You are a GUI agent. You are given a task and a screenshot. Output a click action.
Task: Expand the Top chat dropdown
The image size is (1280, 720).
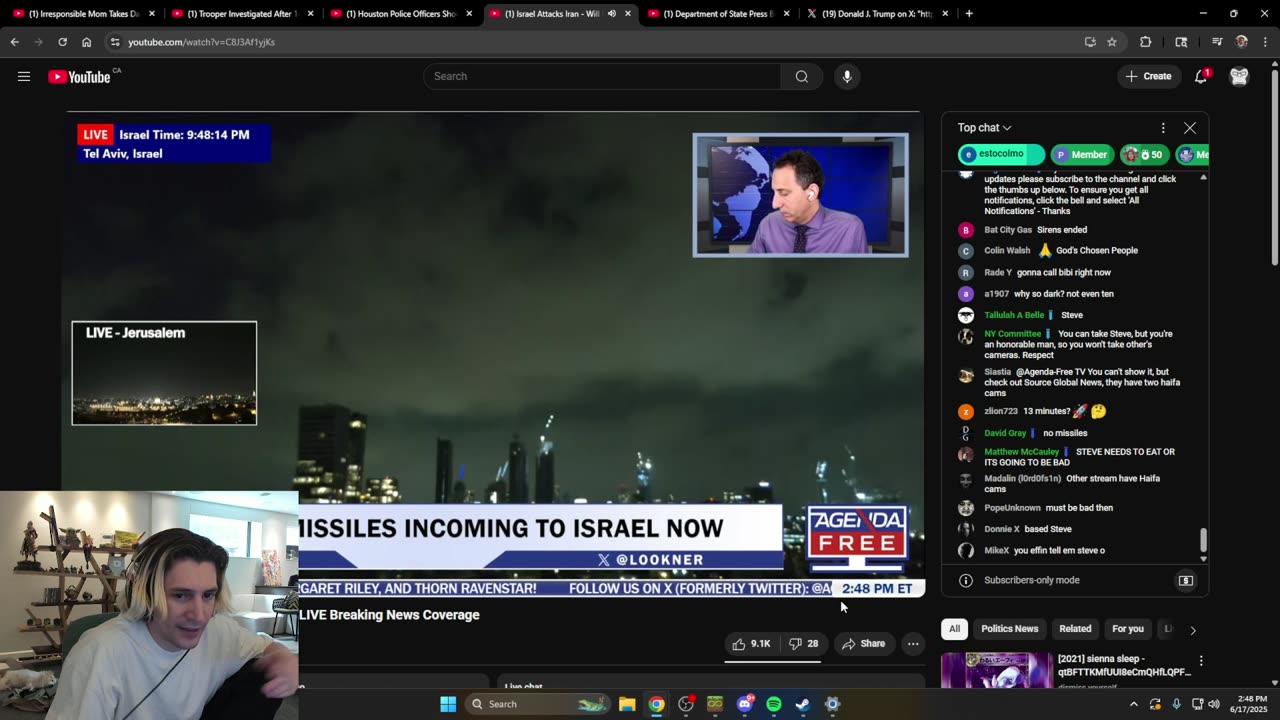[984, 128]
